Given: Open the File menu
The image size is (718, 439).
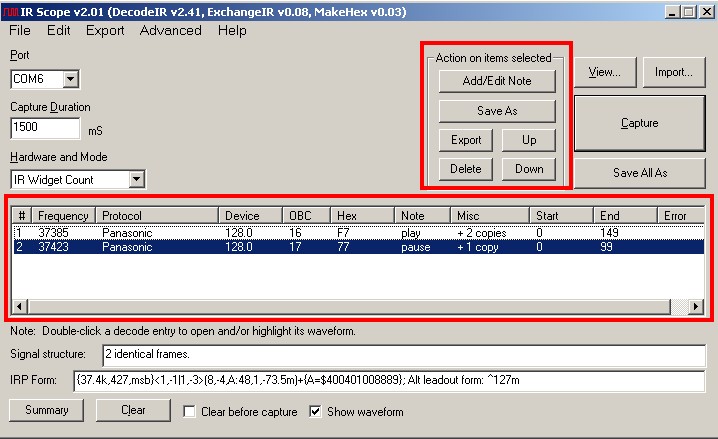Looking at the screenshot, I should click(x=20, y=30).
